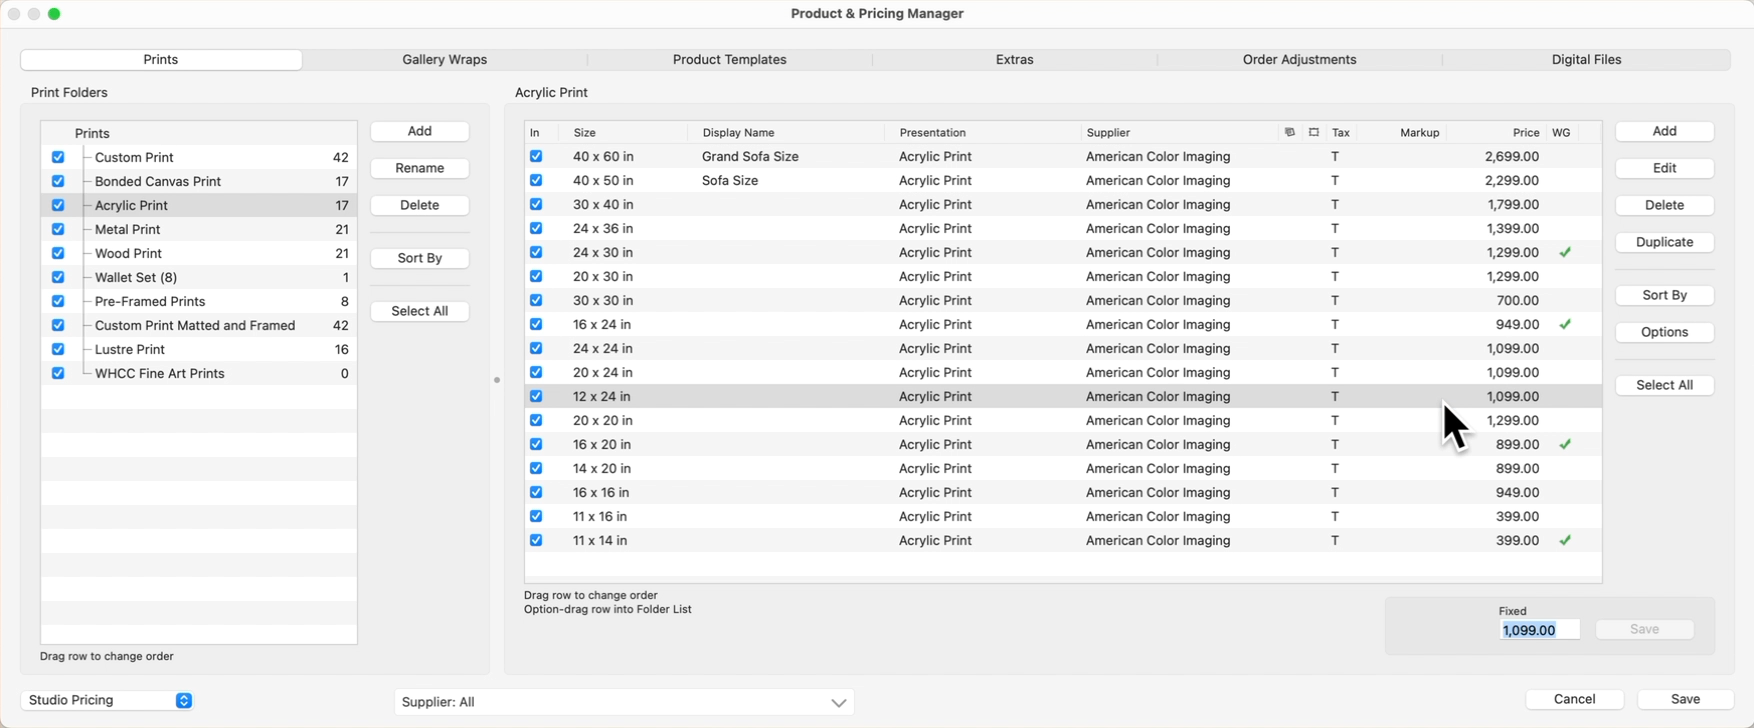Switch to the Gallery Wraps tab
The width and height of the screenshot is (1754, 728).
pos(444,60)
